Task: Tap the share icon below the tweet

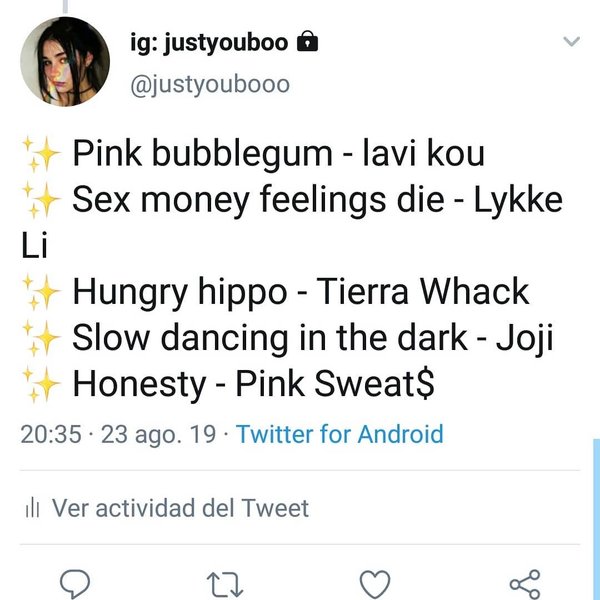Action: (524, 582)
